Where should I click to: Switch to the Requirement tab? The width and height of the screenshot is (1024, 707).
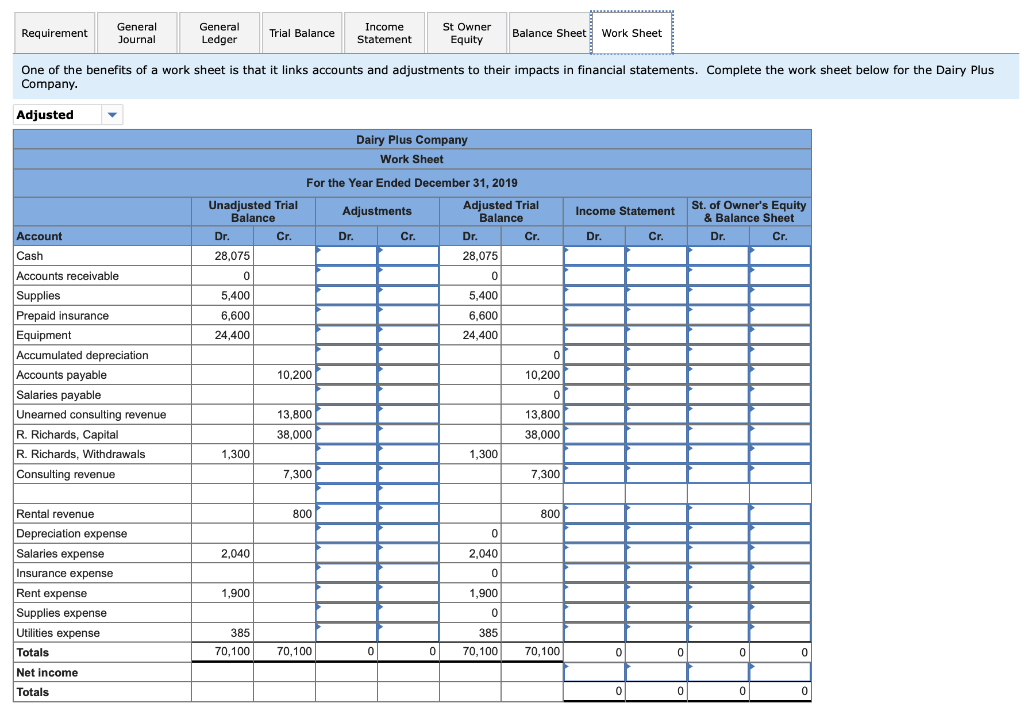pyautogui.click(x=54, y=32)
